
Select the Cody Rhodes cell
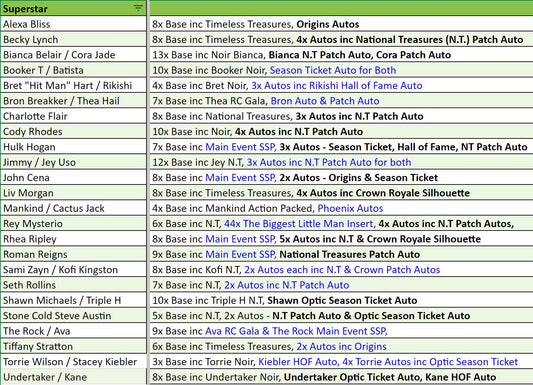click(73, 132)
